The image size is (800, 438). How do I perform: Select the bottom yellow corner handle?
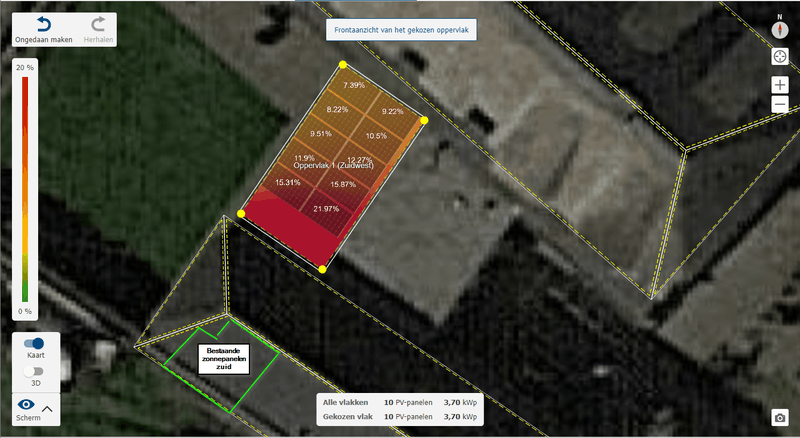[x=322, y=269]
